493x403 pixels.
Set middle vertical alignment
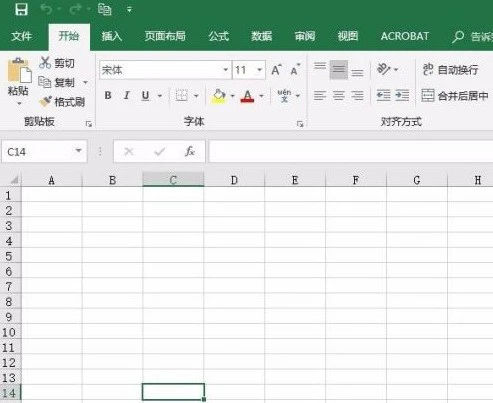(339, 70)
